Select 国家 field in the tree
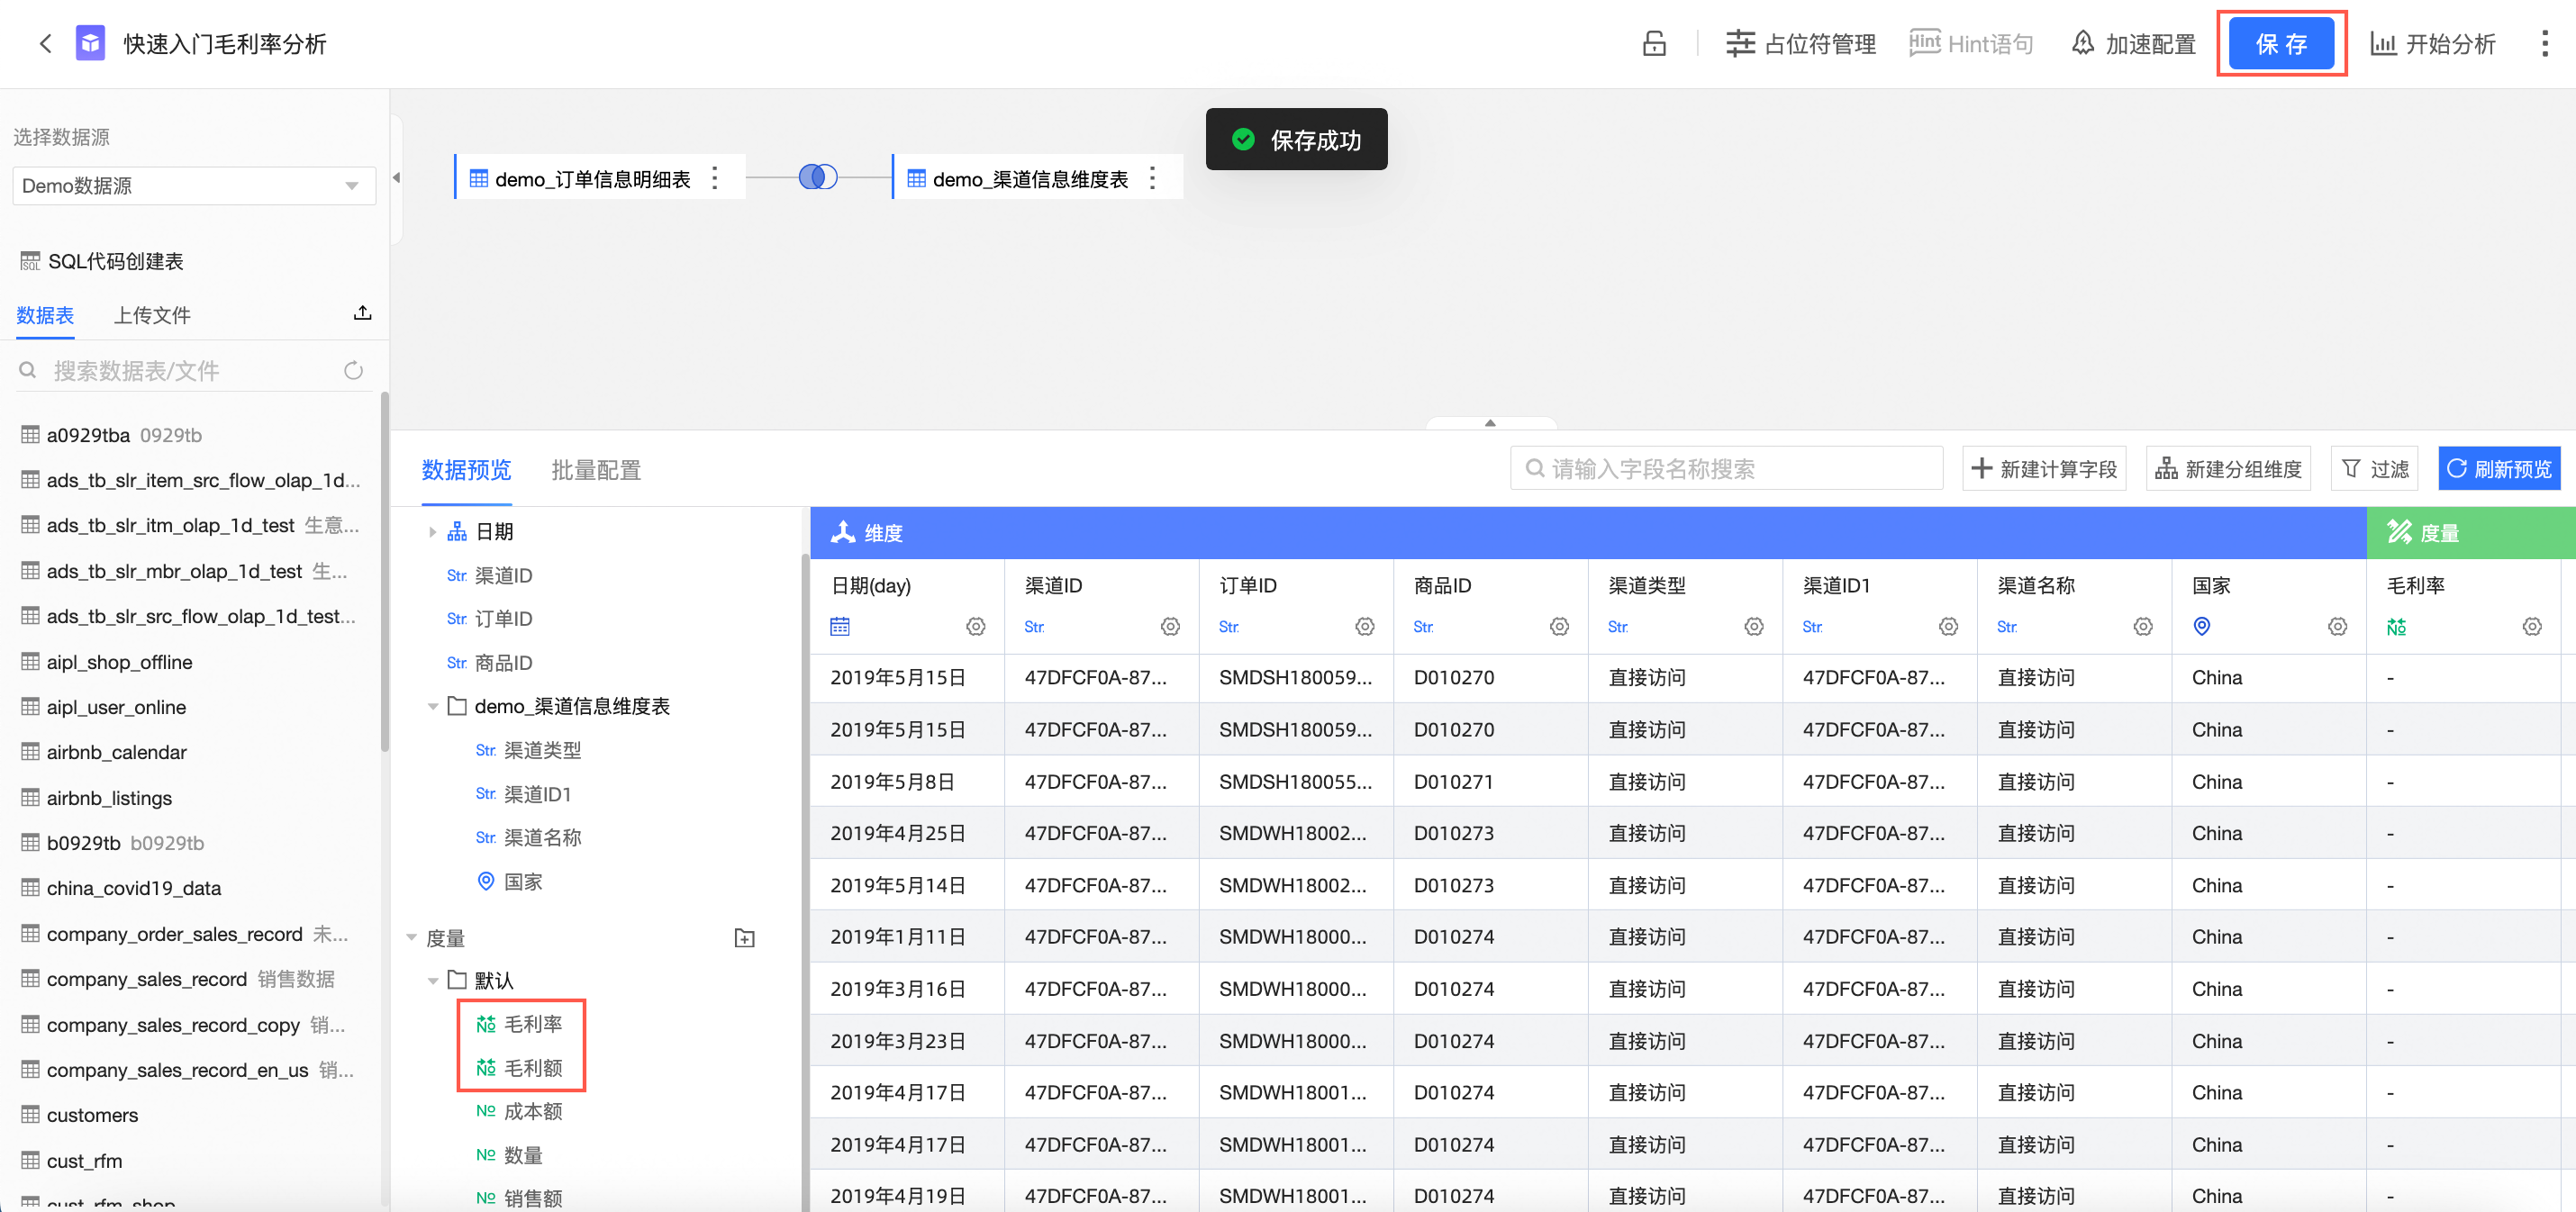Screen dimensions: 2576x1212 pos(509,881)
